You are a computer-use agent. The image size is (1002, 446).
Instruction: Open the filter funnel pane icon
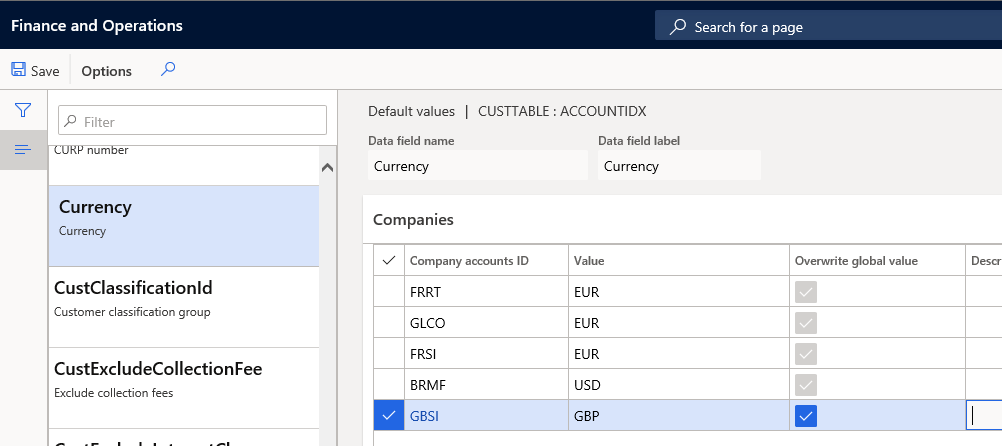click(x=23, y=111)
